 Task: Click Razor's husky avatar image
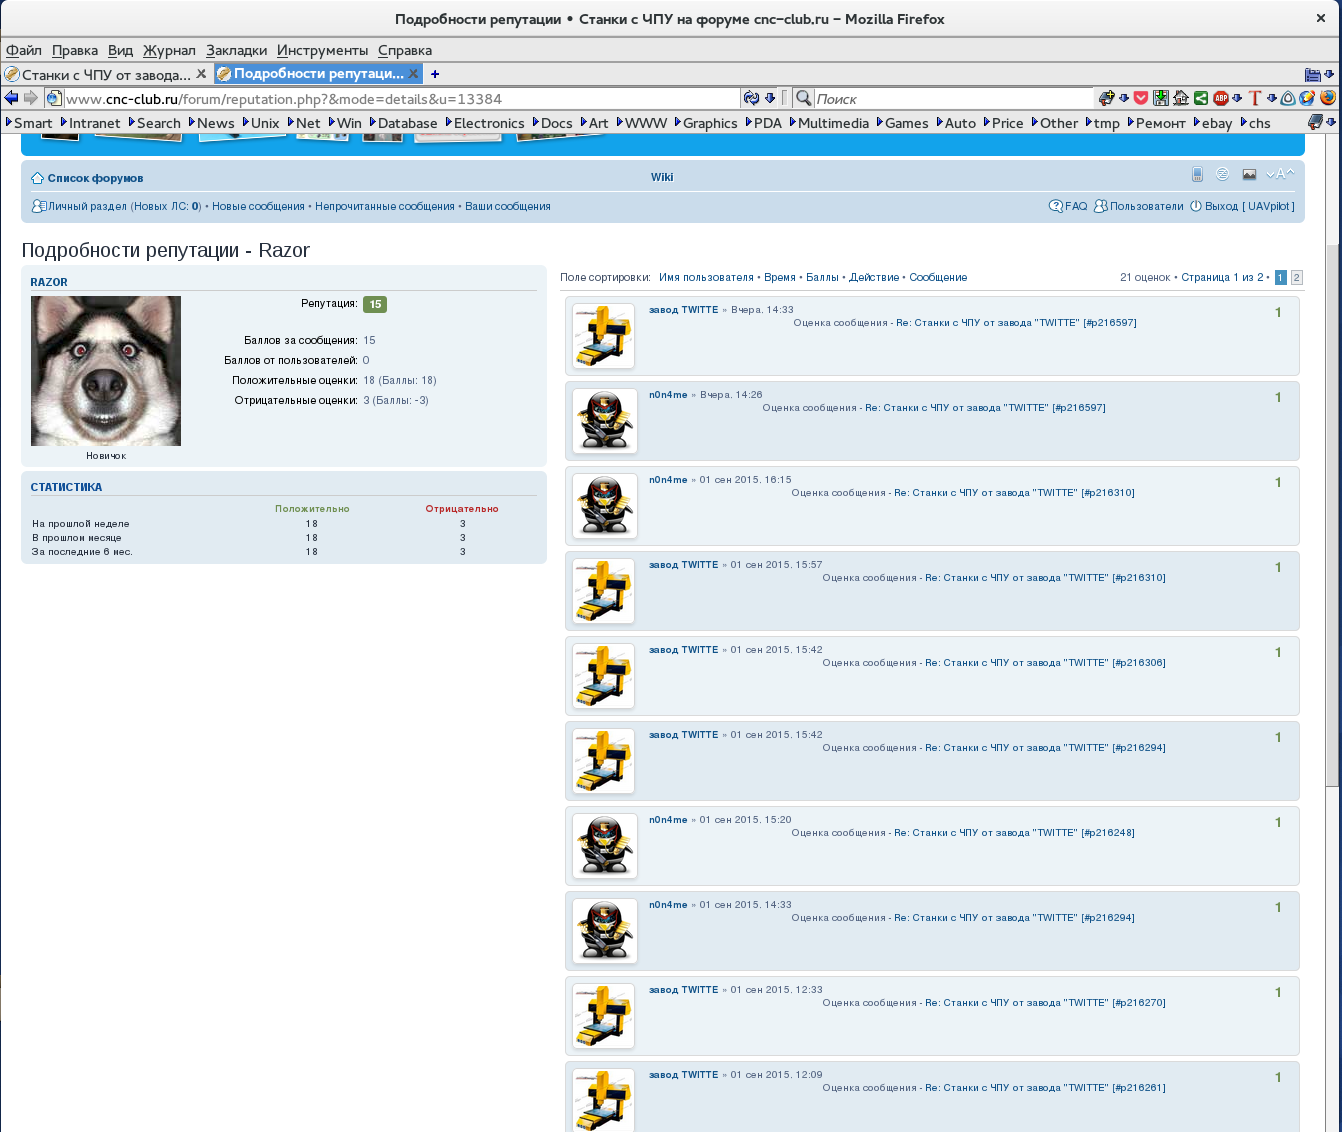point(106,371)
